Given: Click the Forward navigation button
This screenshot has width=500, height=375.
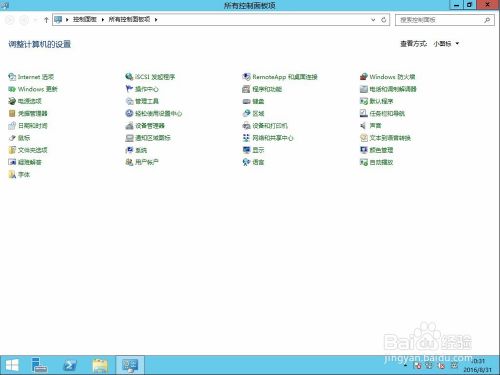Looking at the screenshot, I should click(x=24, y=20).
